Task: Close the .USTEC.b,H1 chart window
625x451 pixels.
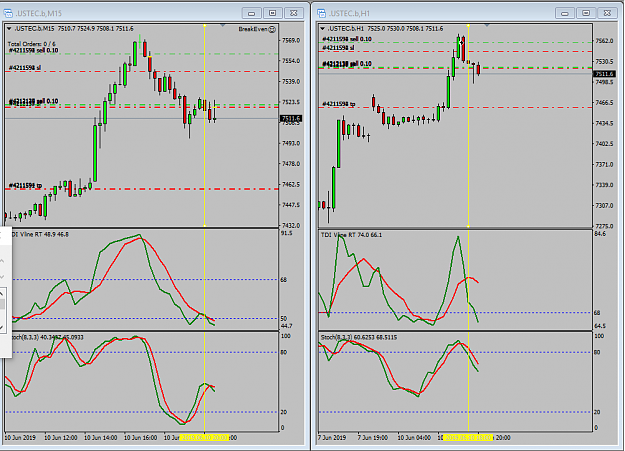Action: pos(607,13)
